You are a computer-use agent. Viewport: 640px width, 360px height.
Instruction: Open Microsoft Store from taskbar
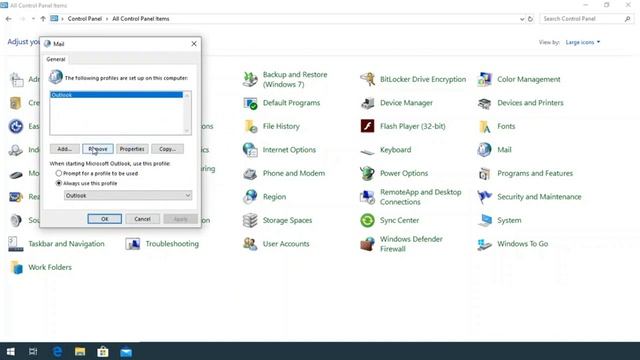(x=103, y=351)
